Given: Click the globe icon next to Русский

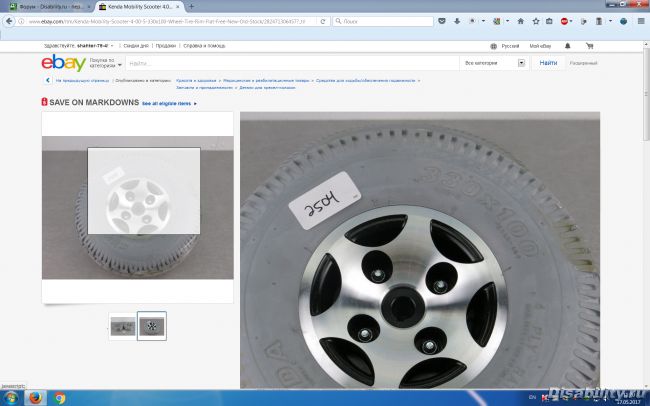Looking at the screenshot, I should pos(493,46).
